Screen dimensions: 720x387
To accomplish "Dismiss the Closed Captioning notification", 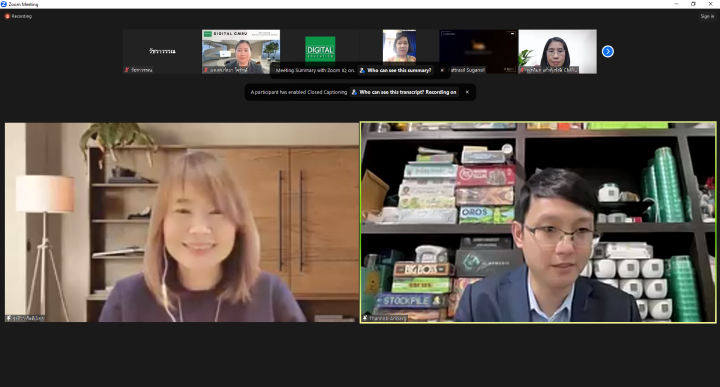I will pyautogui.click(x=467, y=92).
